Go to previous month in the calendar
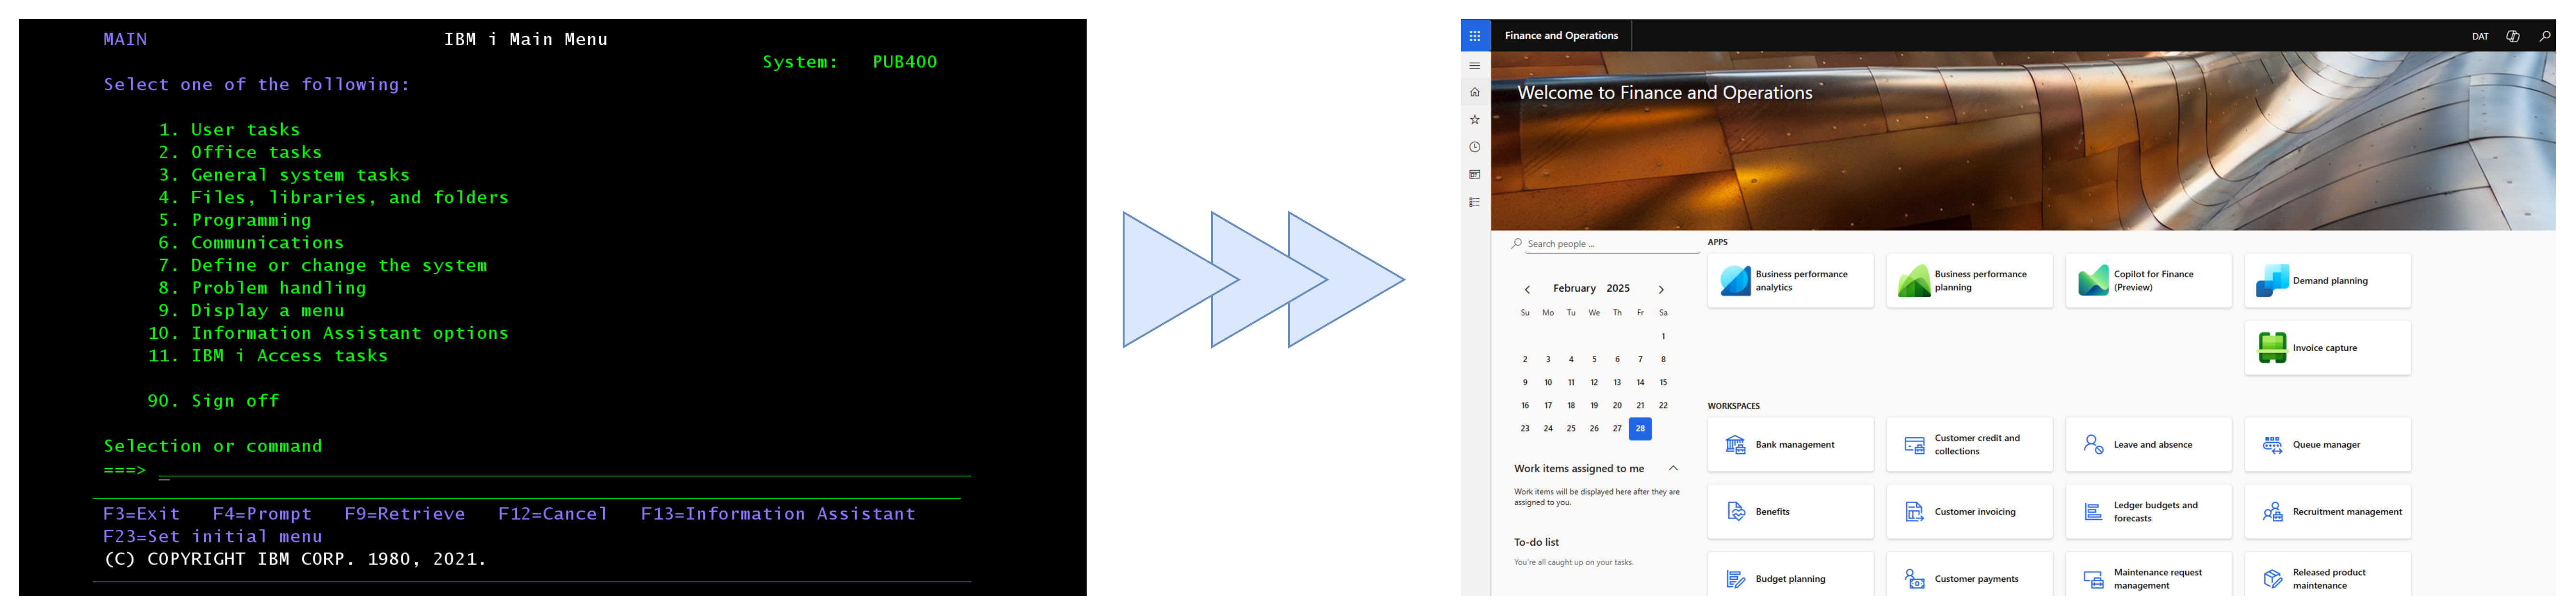Image resolution: width=2576 pixels, height=615 pixels. click(x=1527, y=288)
